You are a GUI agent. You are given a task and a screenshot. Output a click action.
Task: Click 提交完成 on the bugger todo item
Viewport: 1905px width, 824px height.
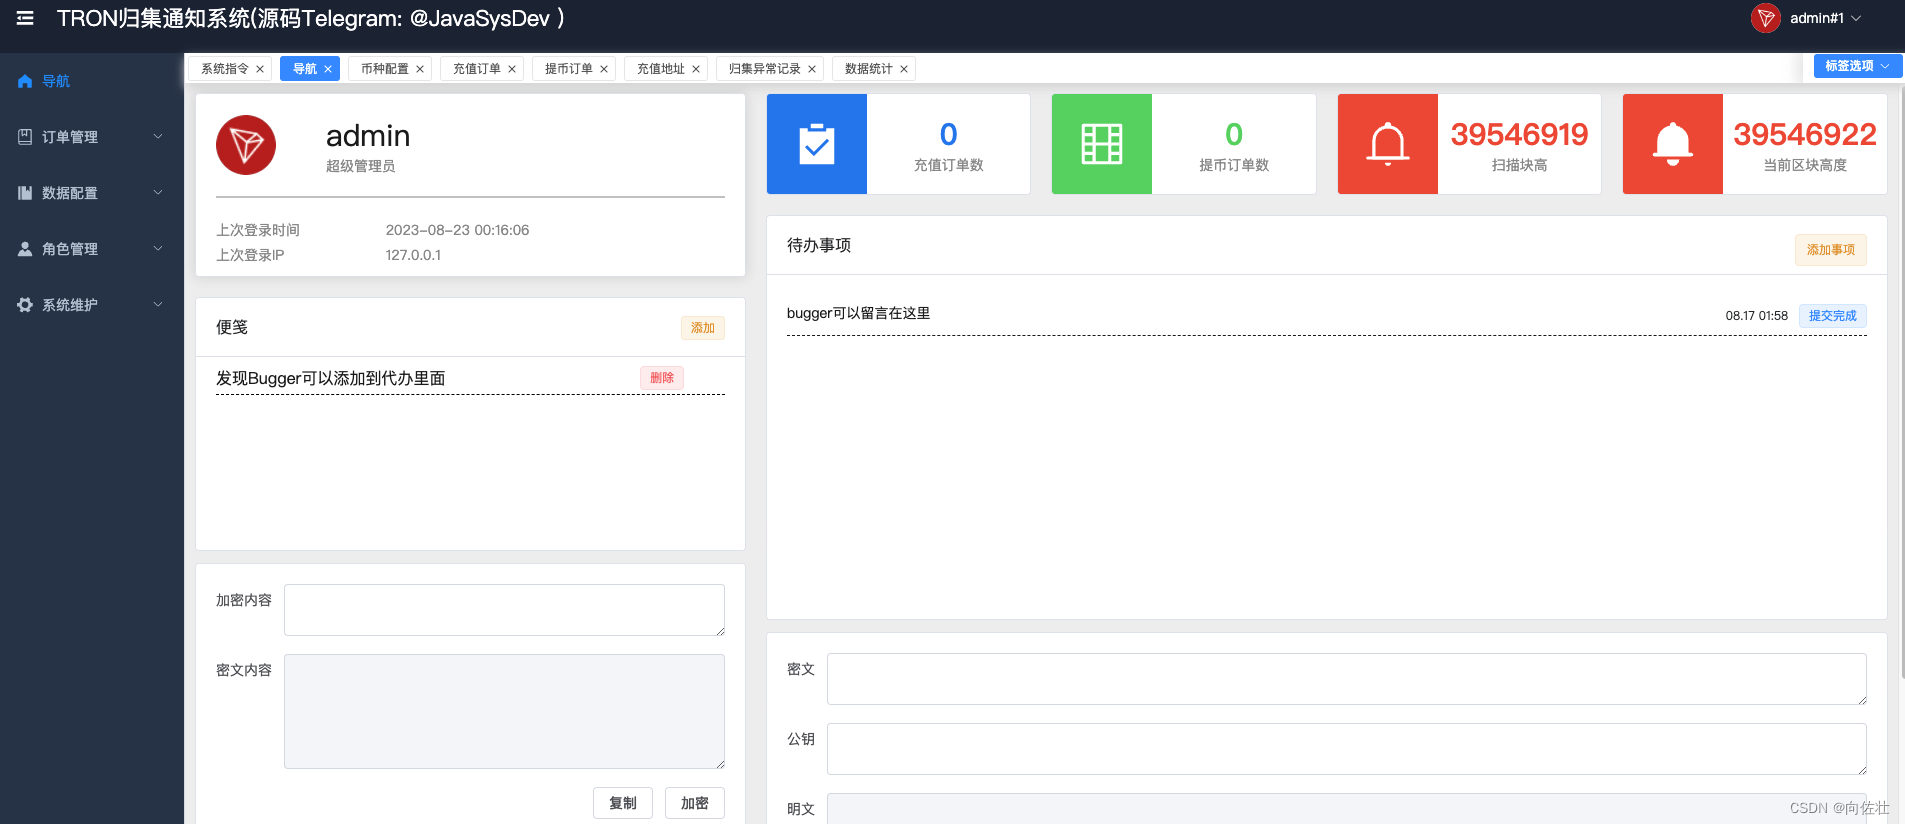[x=1833, y=316]
